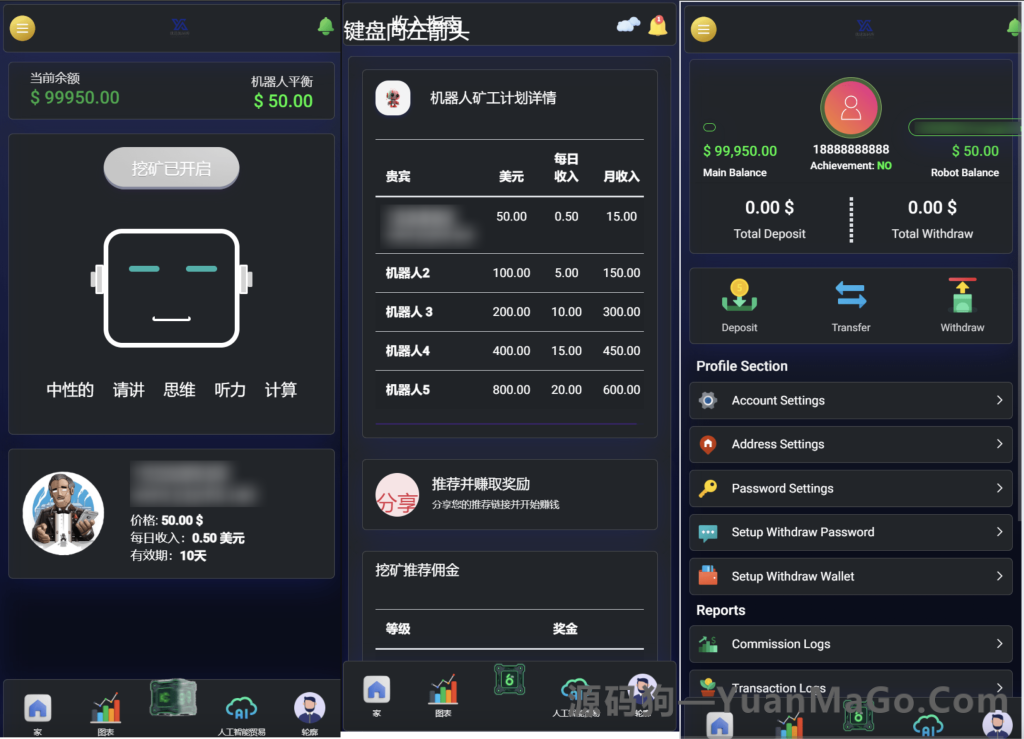Open the yellow hamburger menu
Image resolution: width=1024 pixels, height=739 pixels.
pyautogui.click(x=22, y=28)
